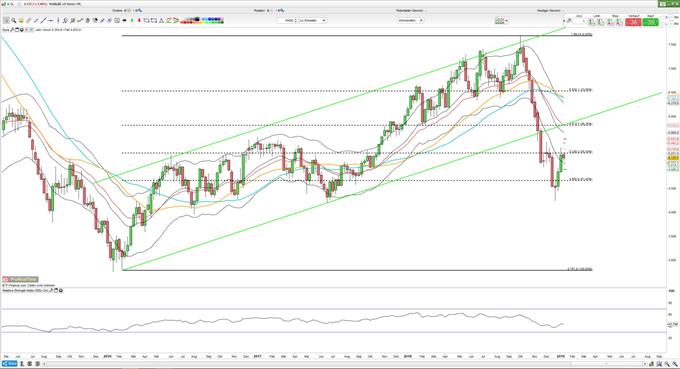Select the cursor pointer tool
This screenshot has height=369, width=680.
pos(6,20)
